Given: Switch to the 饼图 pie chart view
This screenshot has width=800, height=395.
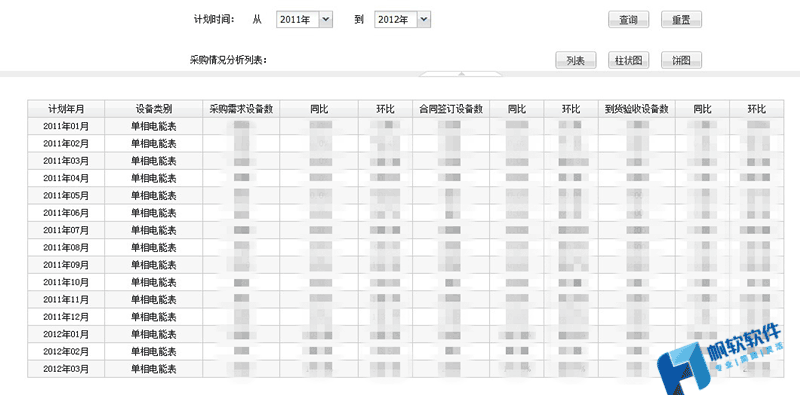Looking at the screenshot, I should [681, 60].
